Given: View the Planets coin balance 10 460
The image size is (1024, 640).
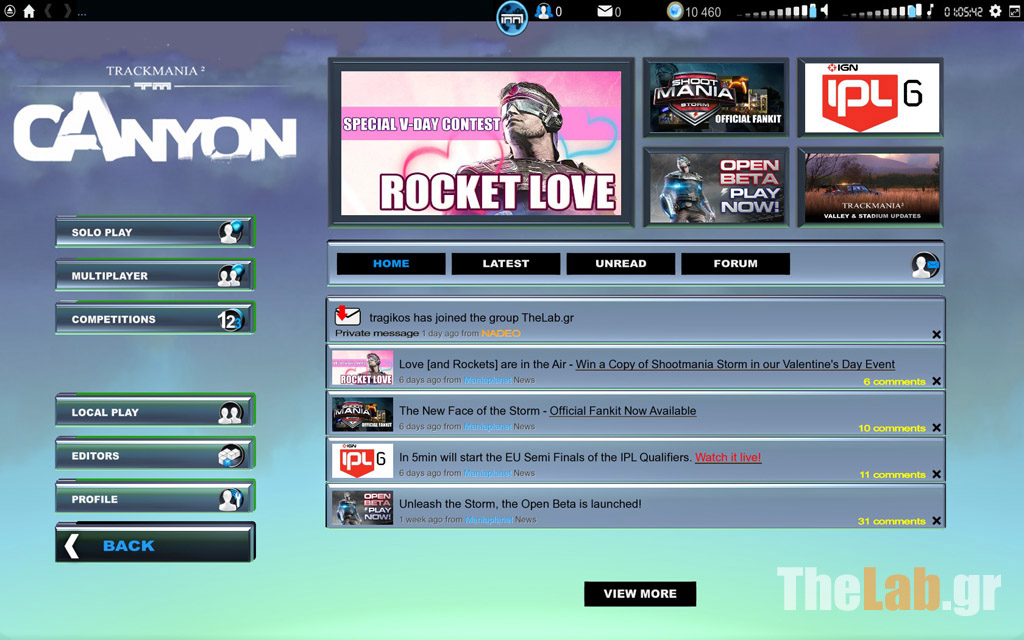Looking at the screenshot, I should (x=694, y=11).
